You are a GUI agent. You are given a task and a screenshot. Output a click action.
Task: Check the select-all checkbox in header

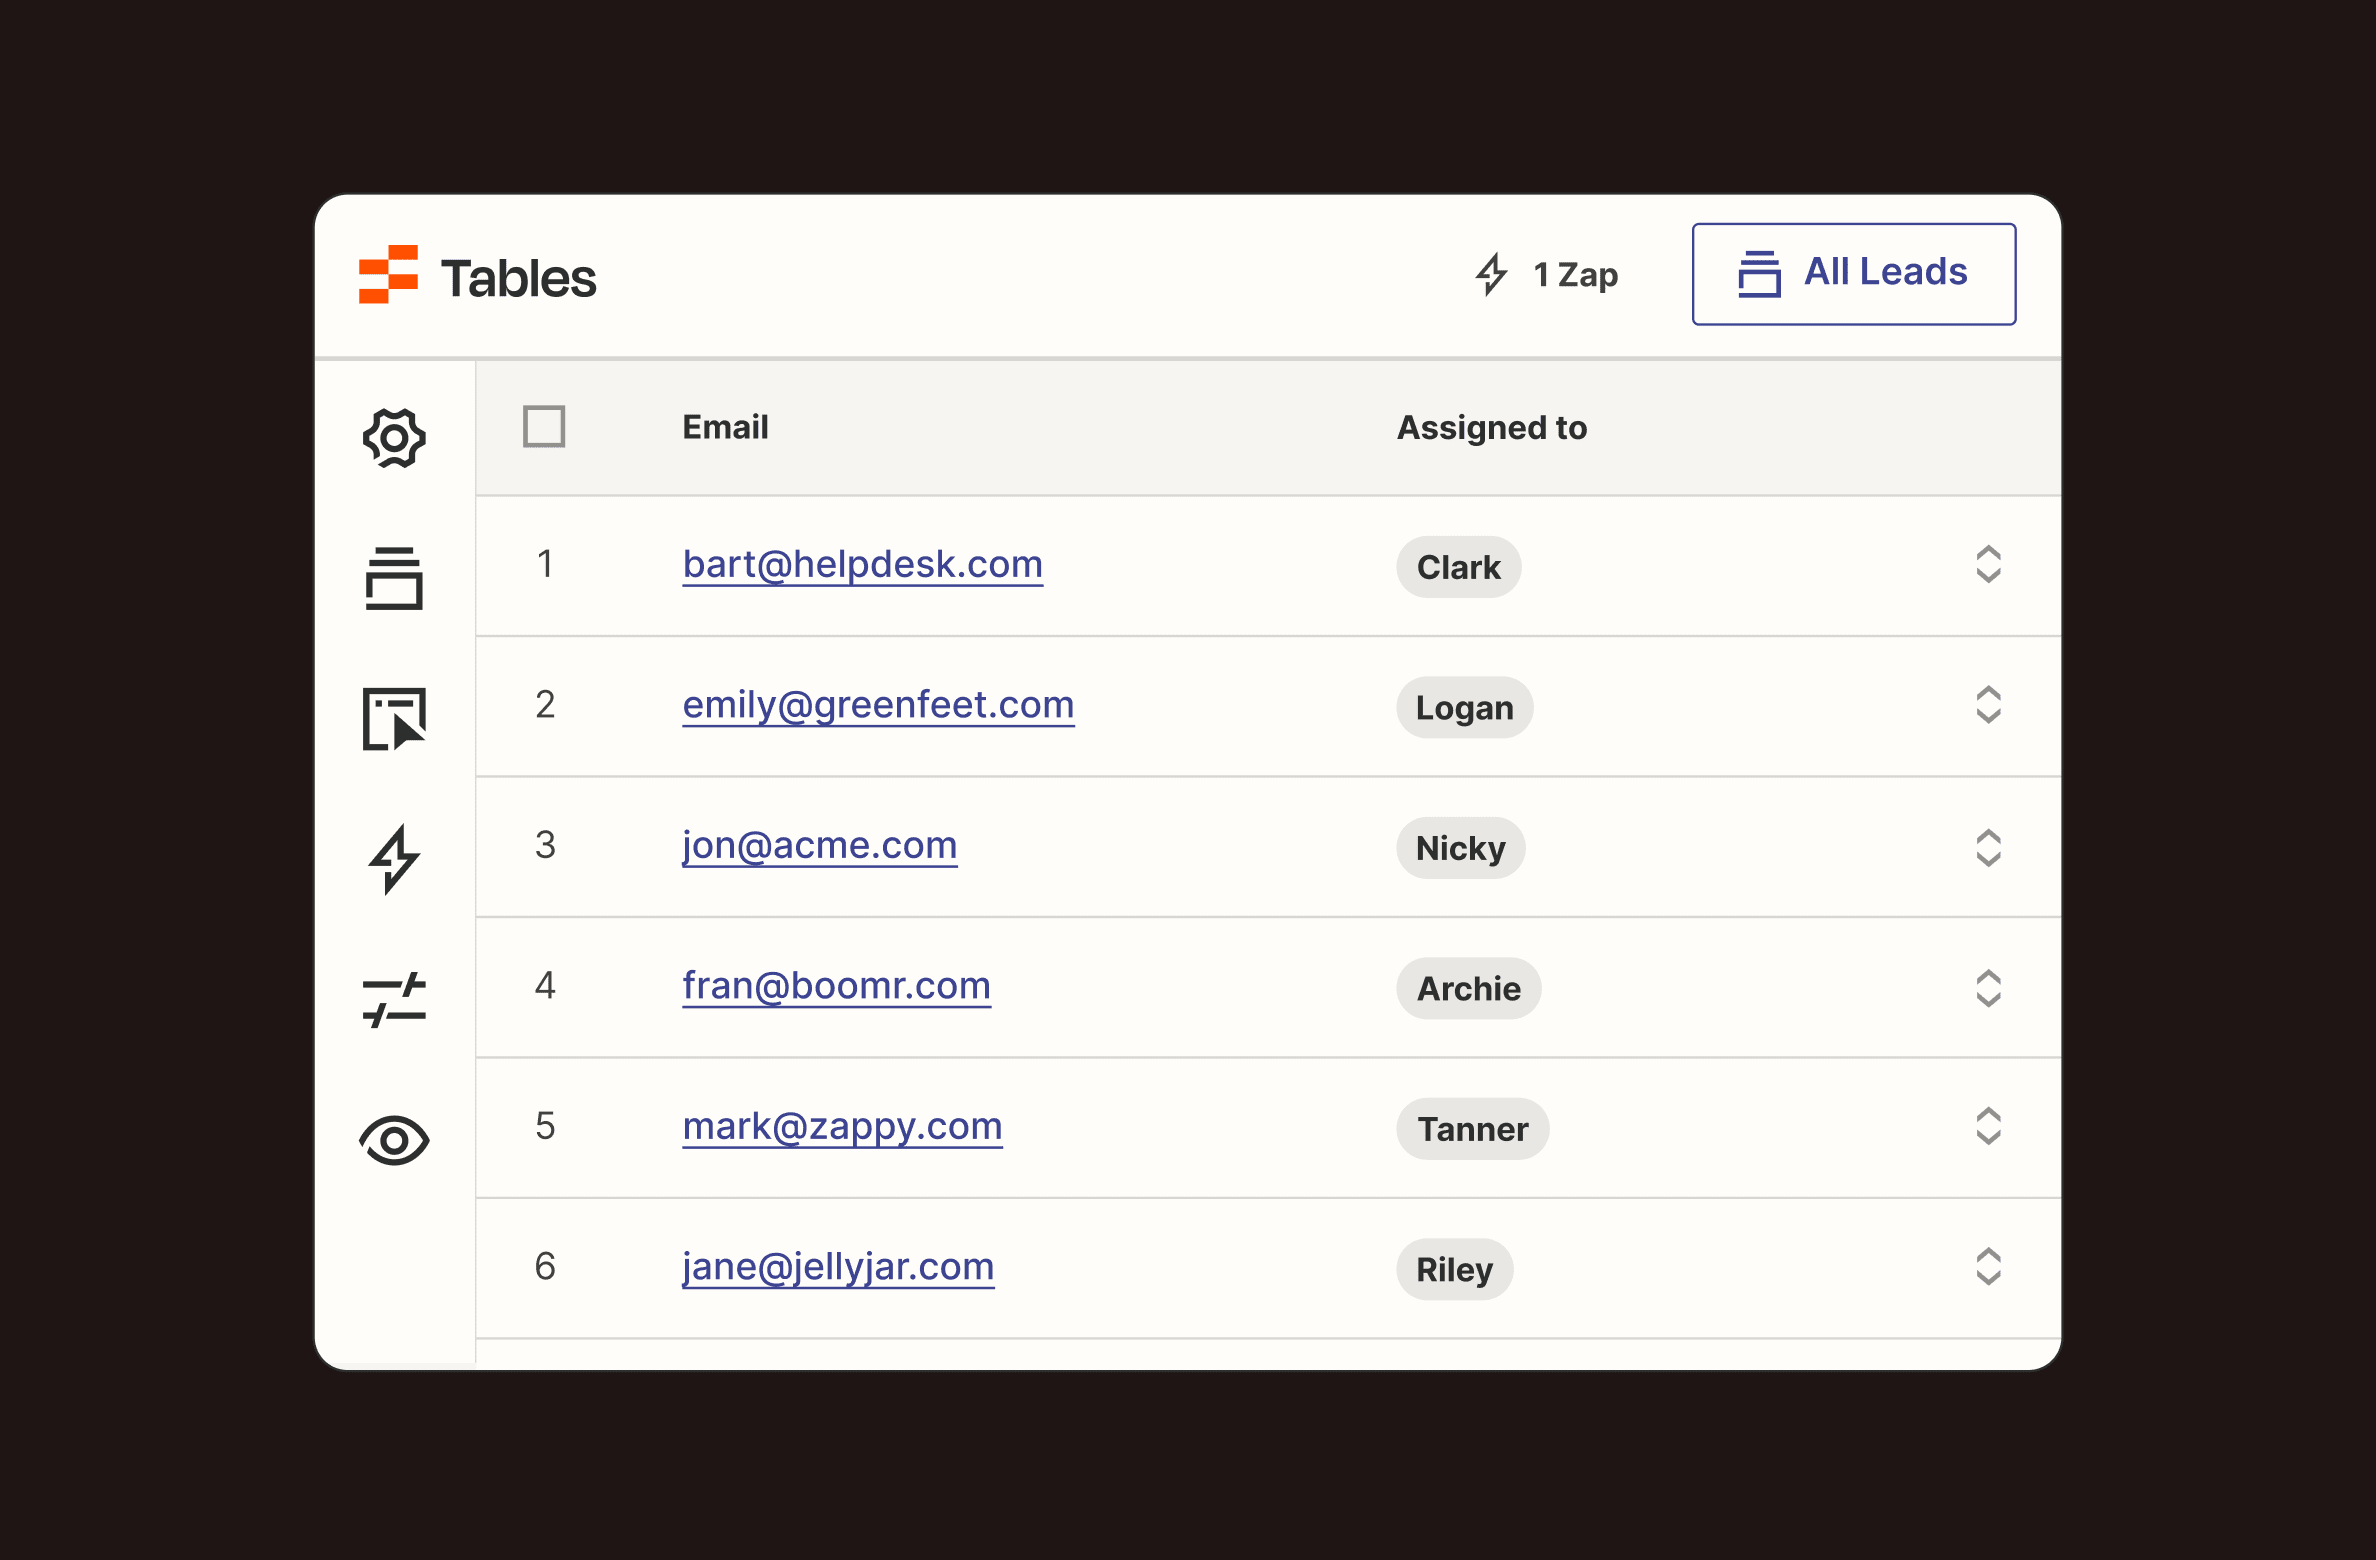pos(544,427)
